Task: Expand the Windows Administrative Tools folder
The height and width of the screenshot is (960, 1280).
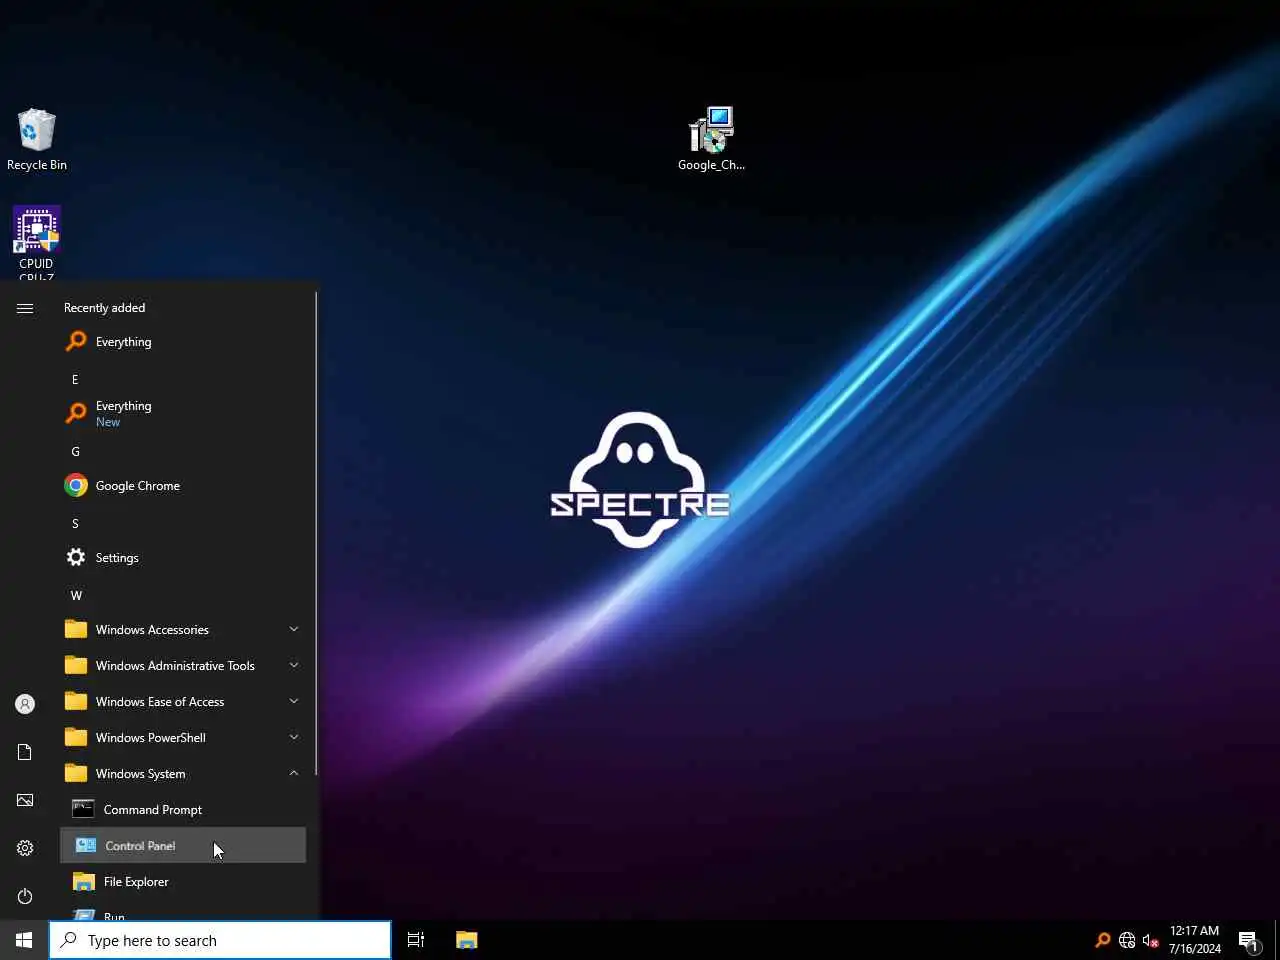Action: (x=183, y=666)
